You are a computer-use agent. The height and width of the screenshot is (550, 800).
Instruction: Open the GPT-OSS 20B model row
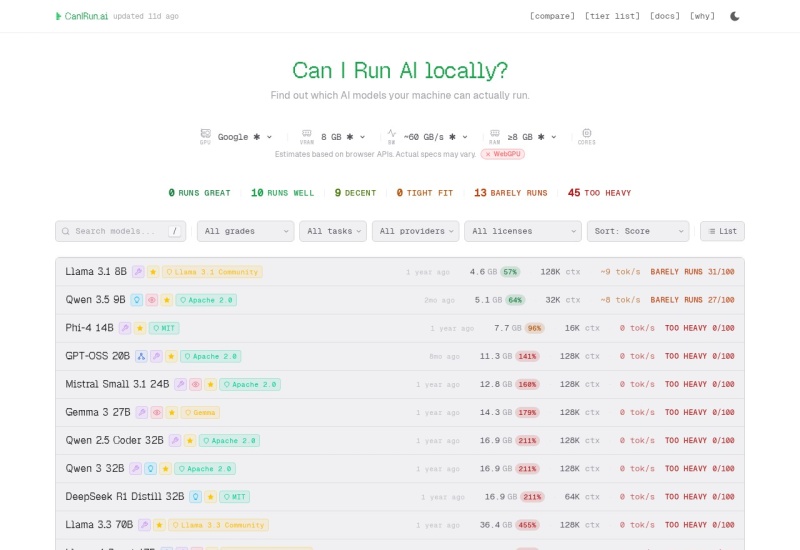[399, 356]
